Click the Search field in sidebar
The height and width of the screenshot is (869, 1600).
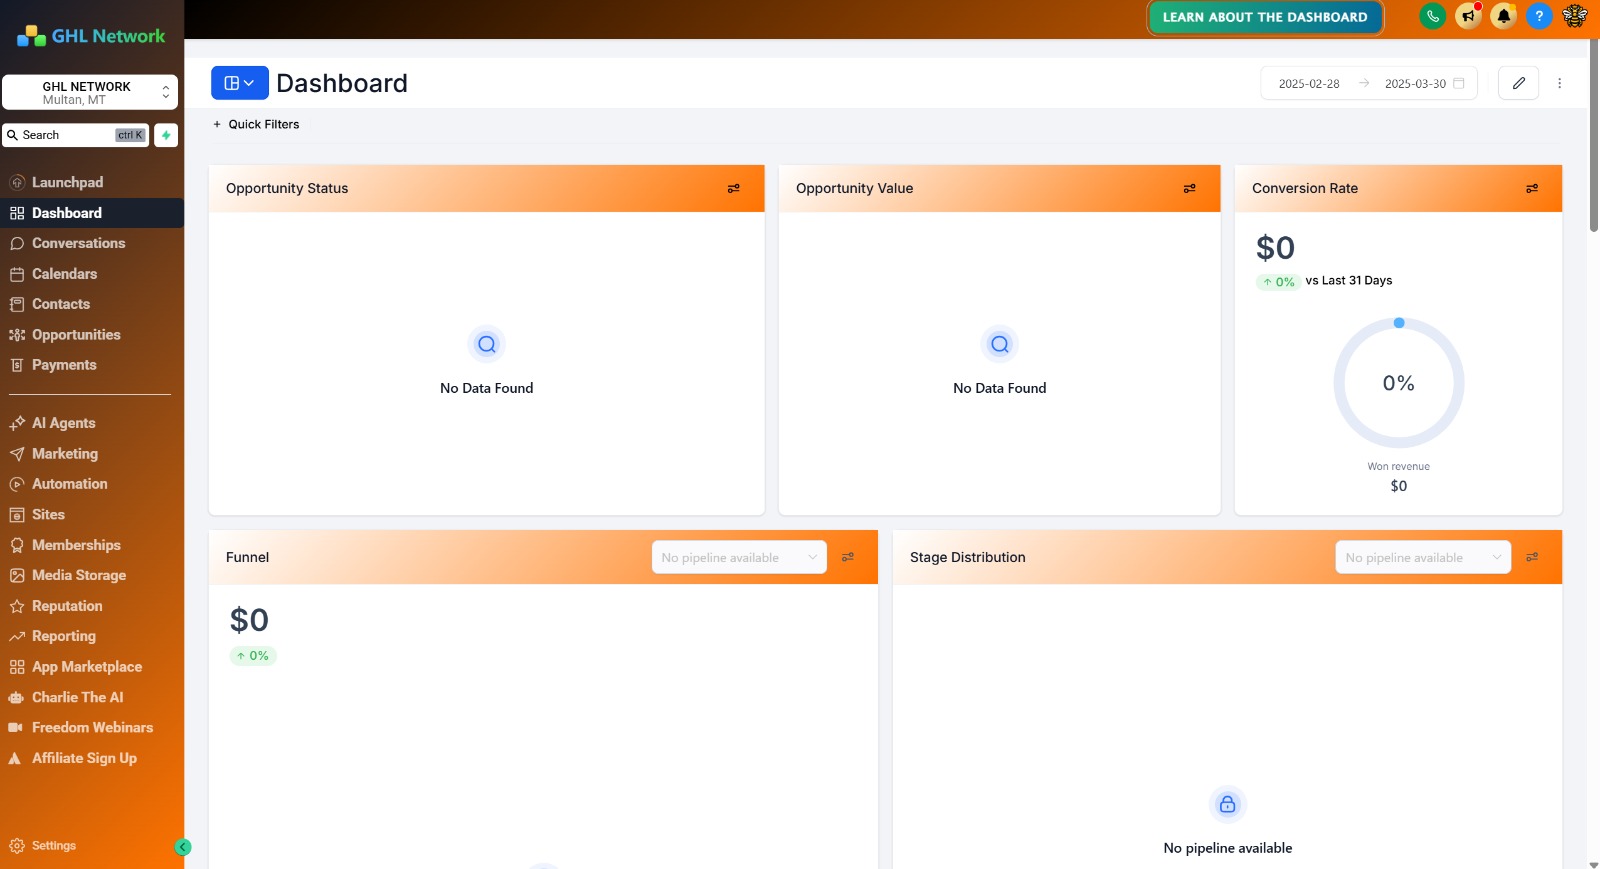click(x=75, y=135)
